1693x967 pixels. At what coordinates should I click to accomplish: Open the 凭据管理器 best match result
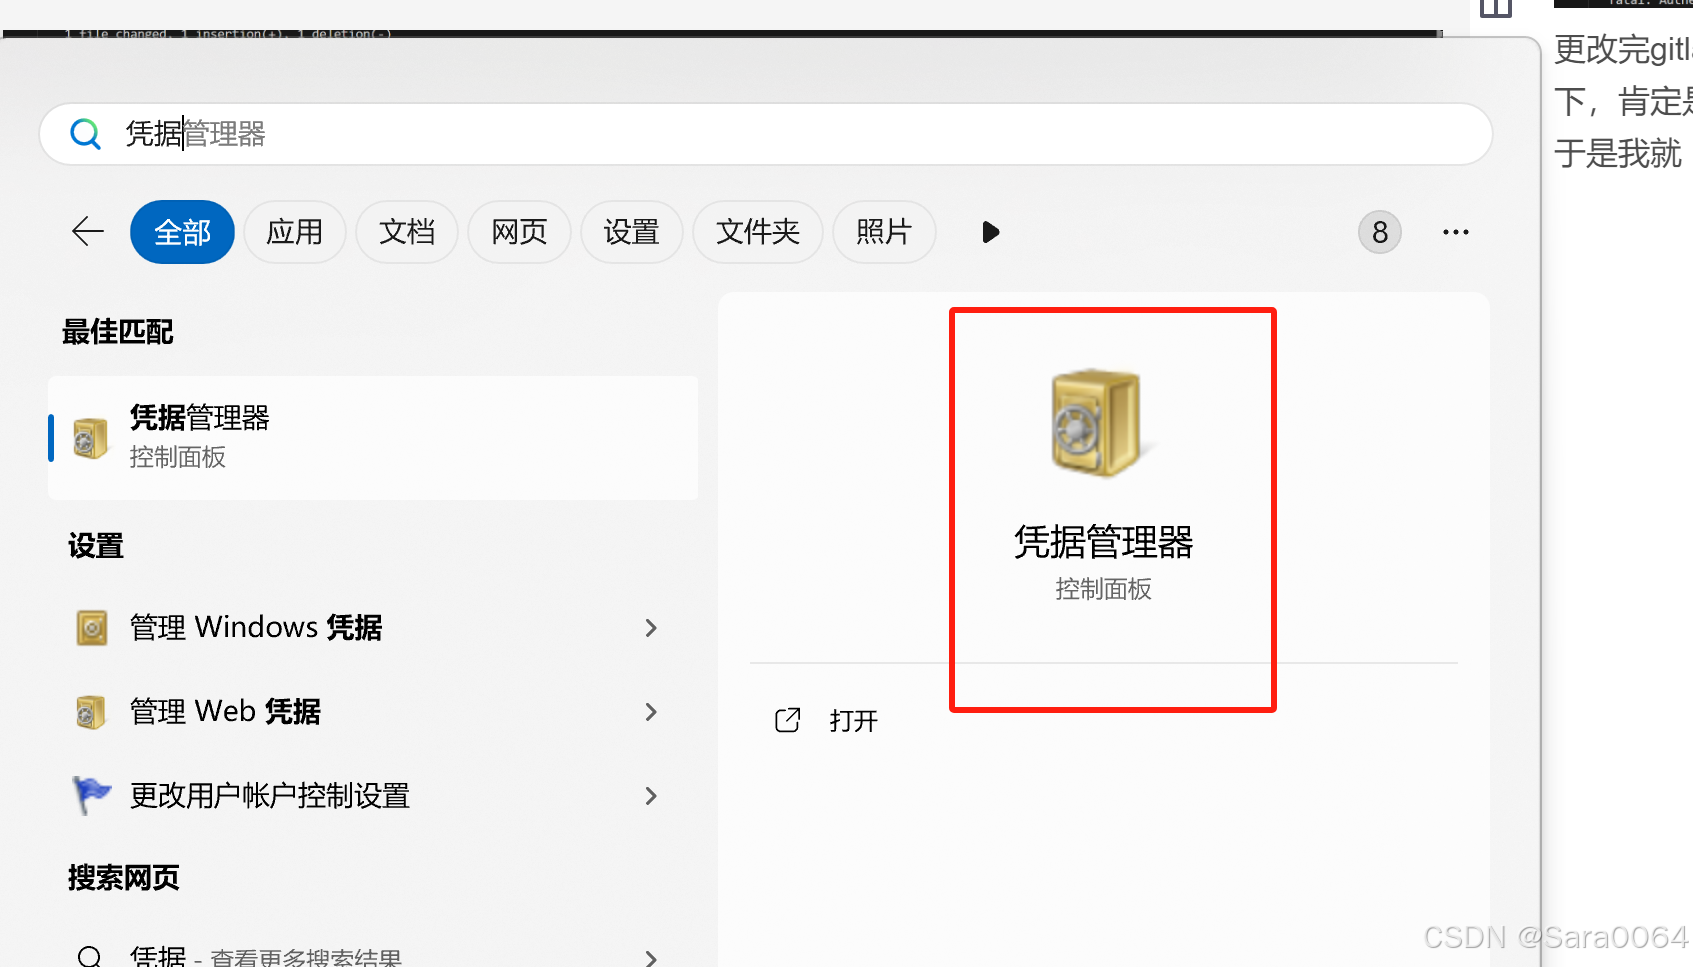click(373, 438)
